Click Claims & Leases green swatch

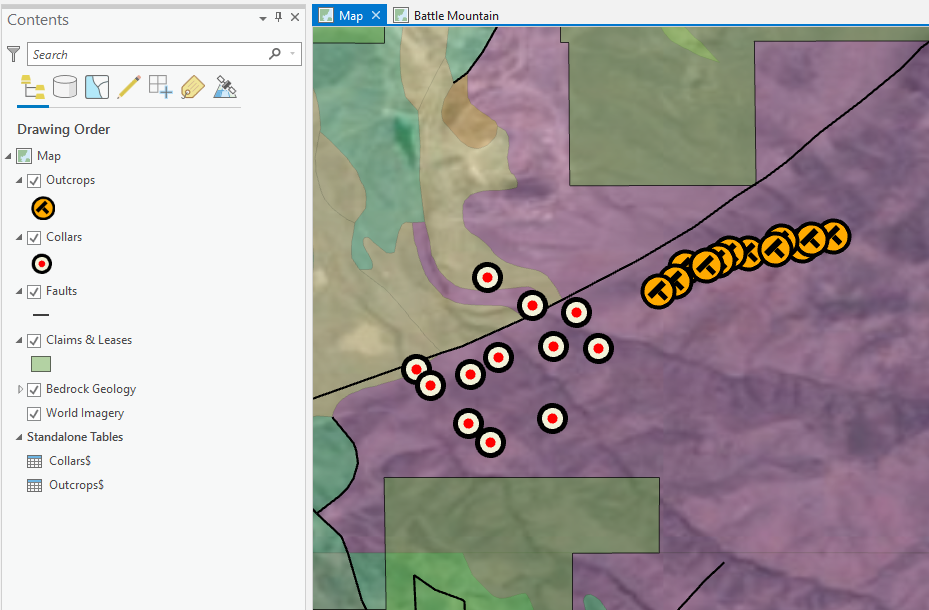click(x=41, y=364)
